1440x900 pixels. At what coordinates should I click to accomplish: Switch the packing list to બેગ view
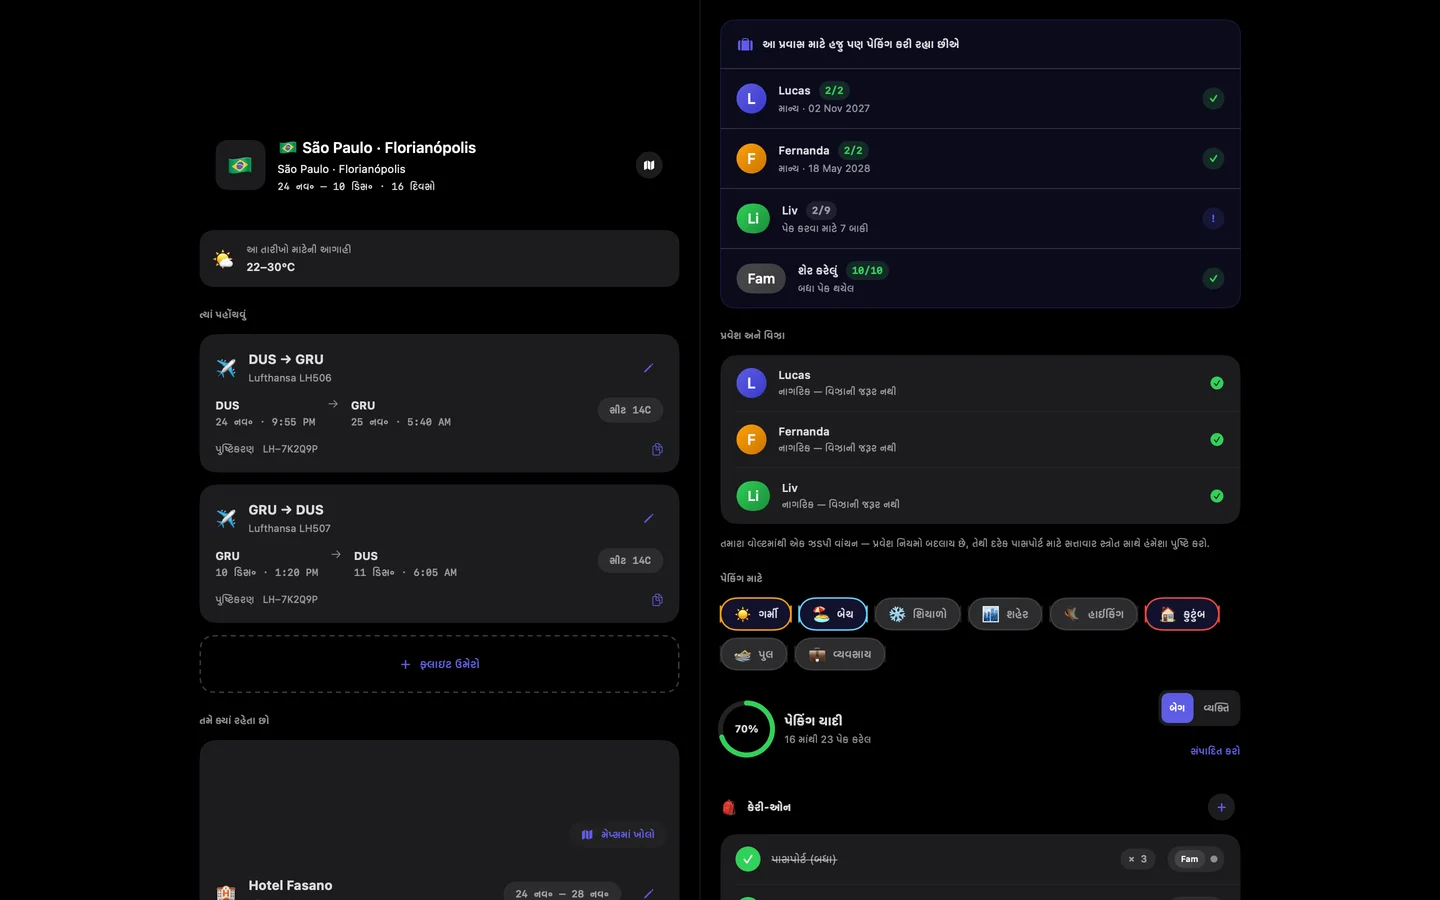pos(1177,708)
